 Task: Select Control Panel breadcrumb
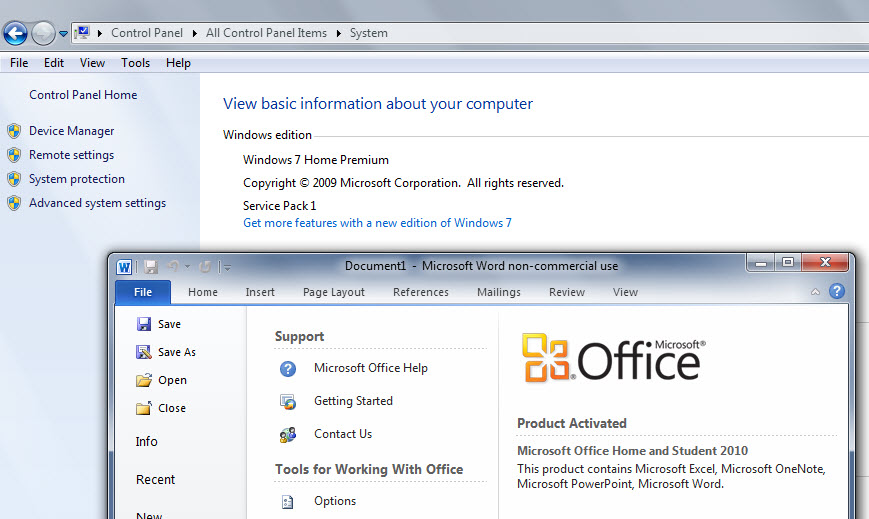click(x=147, y=33)
